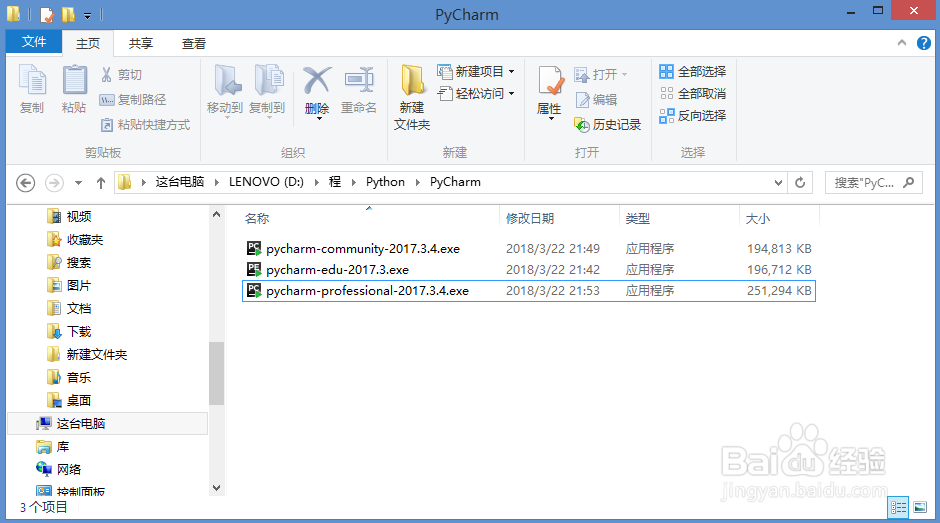Open Music (音乐) in navigation pane
The height and width of the screenshot is (523, 940).
point(70,377)
